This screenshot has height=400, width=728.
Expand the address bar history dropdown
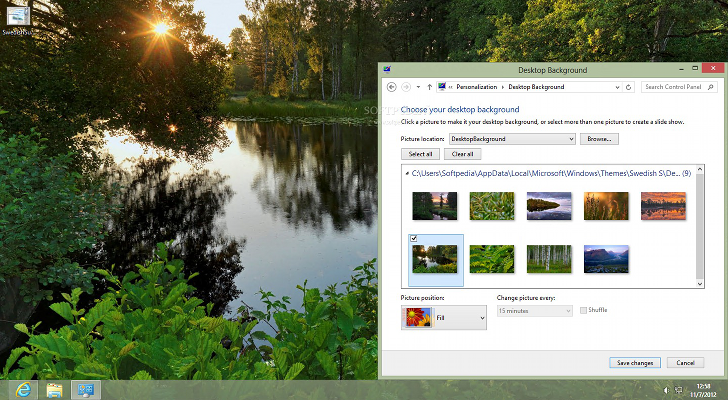[617, 87]
